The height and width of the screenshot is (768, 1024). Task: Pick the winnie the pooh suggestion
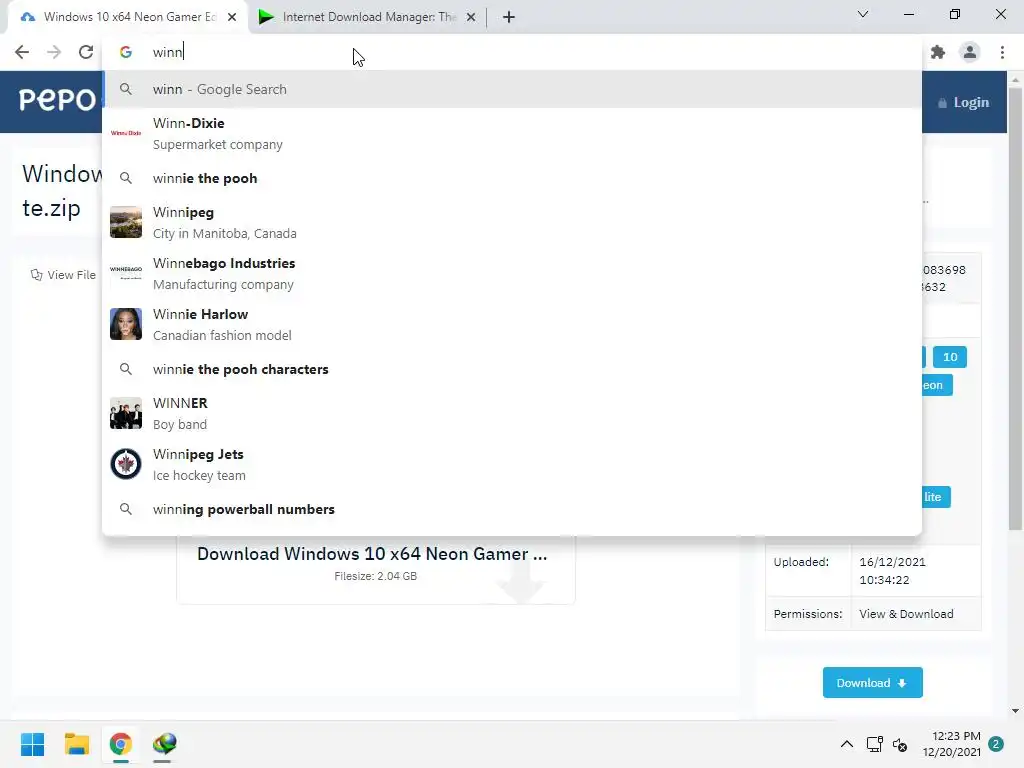tap(512, 178)
